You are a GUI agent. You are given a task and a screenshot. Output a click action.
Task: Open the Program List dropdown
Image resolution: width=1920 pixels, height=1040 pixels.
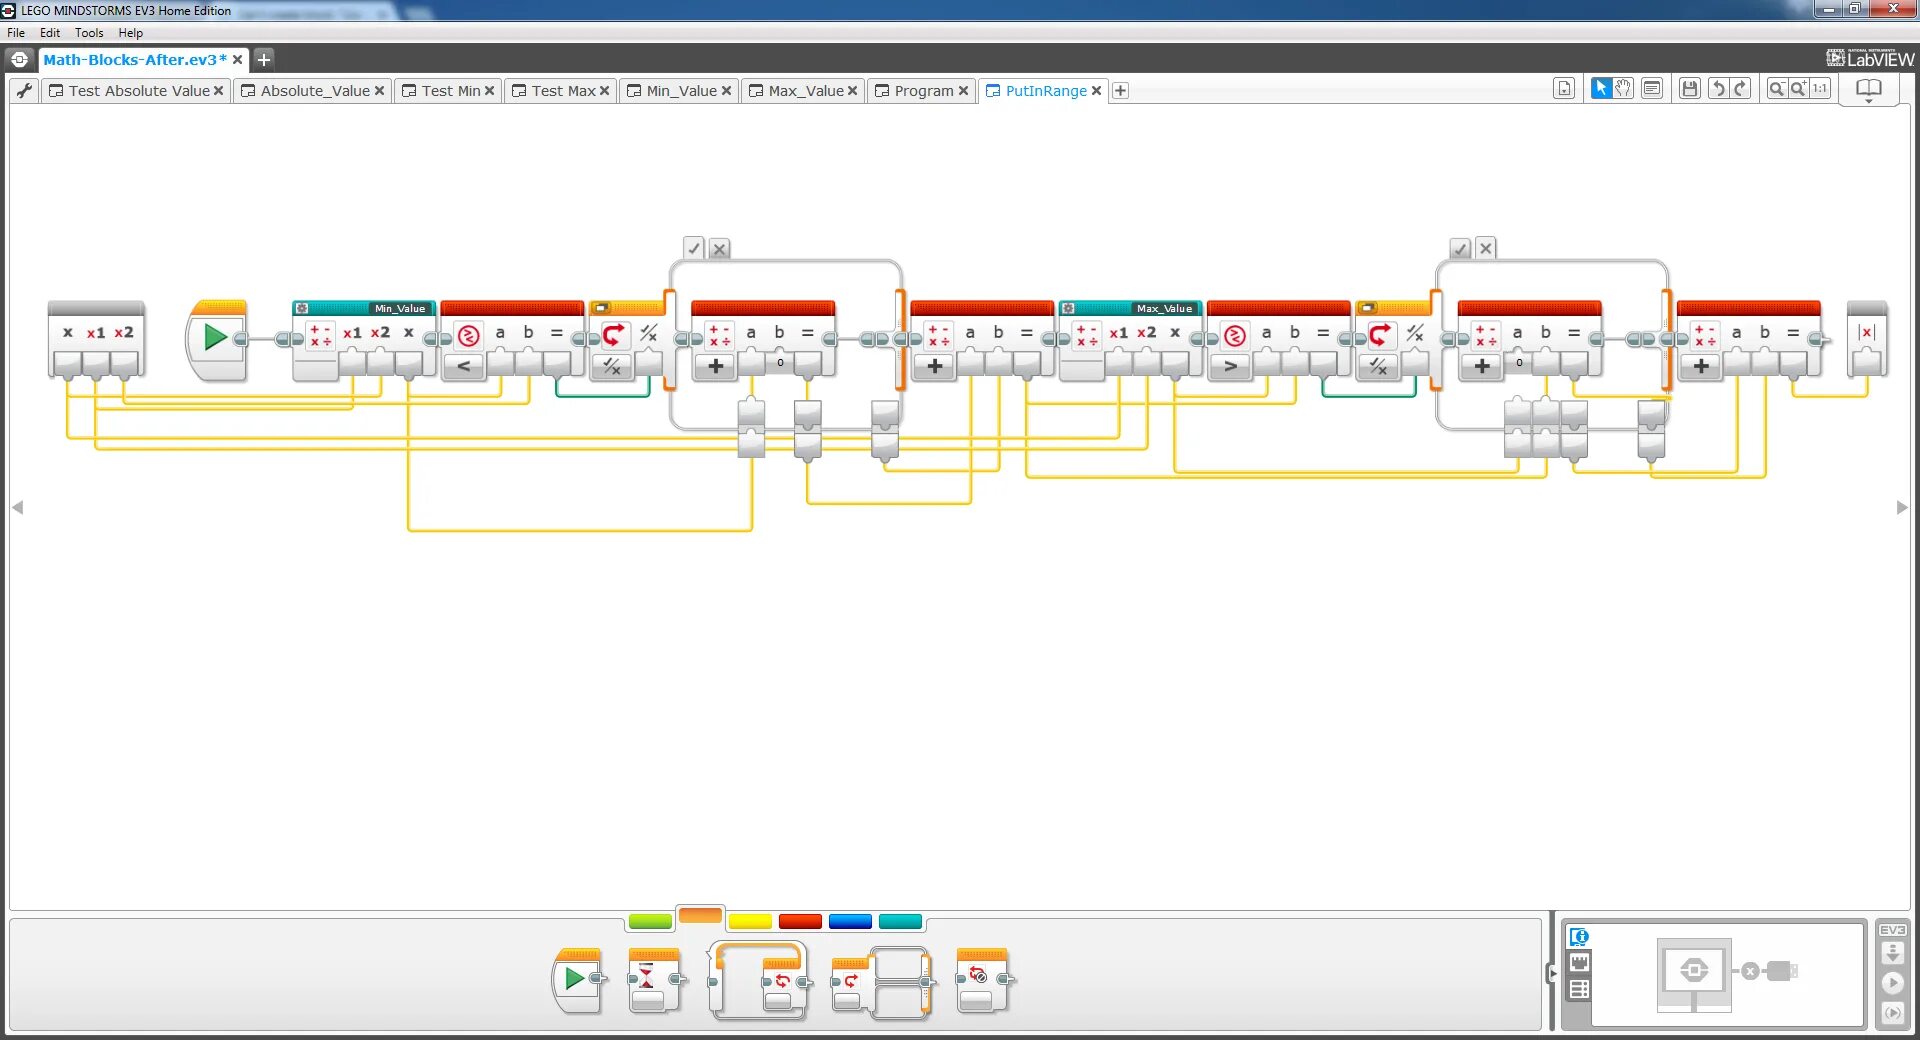pos(1564,88)
